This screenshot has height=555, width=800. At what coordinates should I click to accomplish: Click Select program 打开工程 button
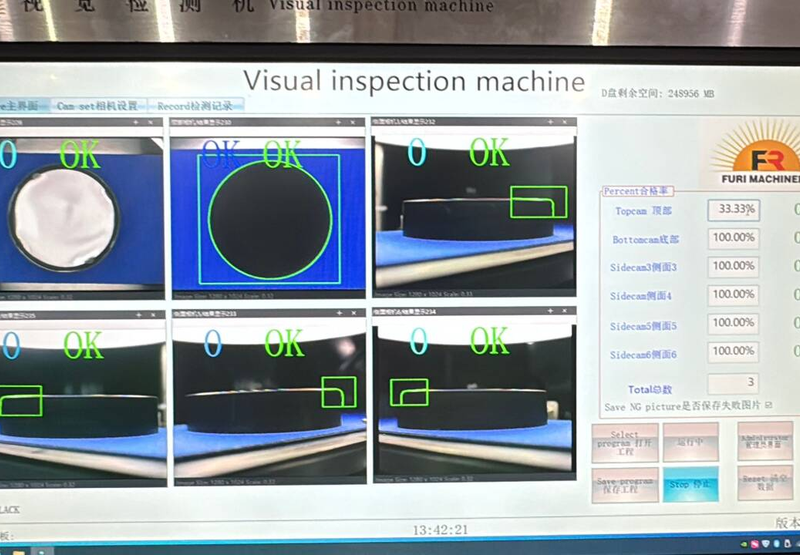coord(624,443)
